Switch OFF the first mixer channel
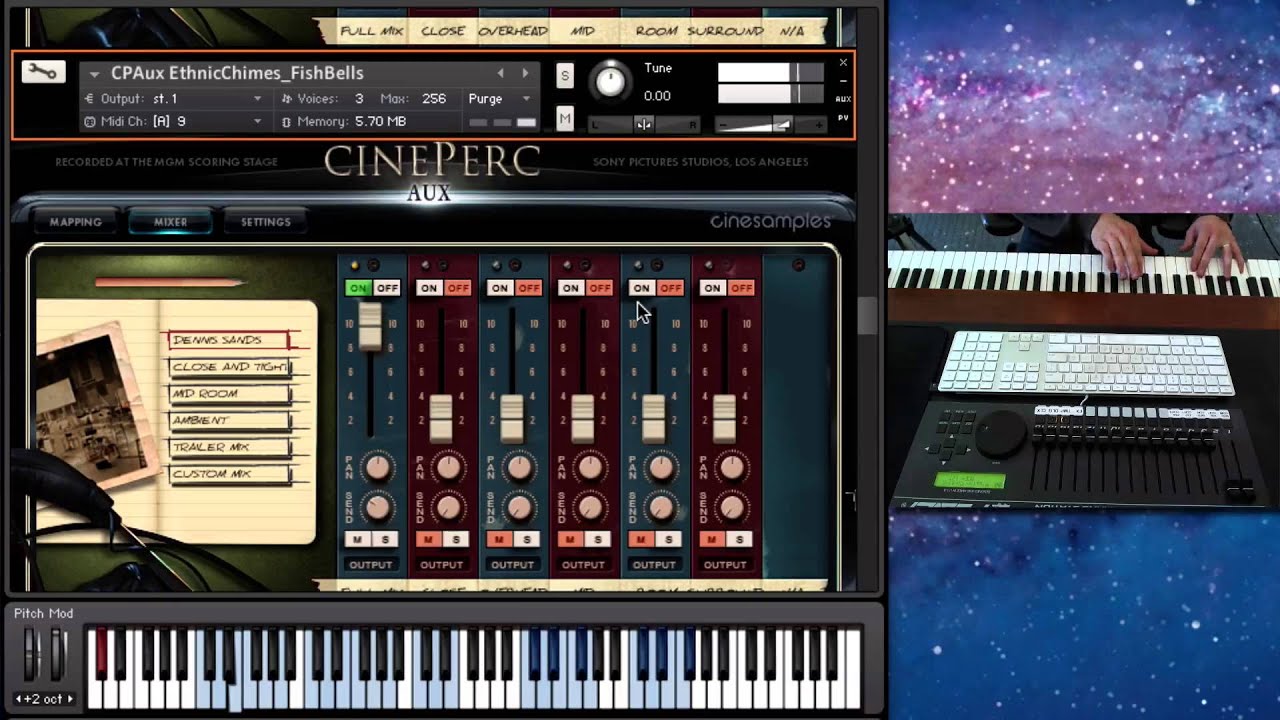Screen dimensions: 1280x720 [x=387, y=288]
